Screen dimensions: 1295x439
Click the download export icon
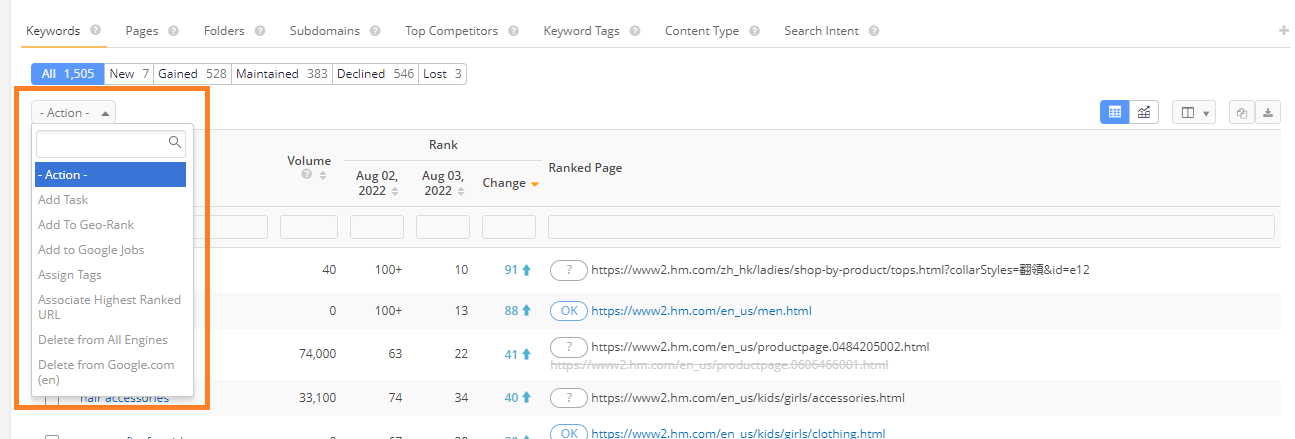click(x=1268, y=113)
